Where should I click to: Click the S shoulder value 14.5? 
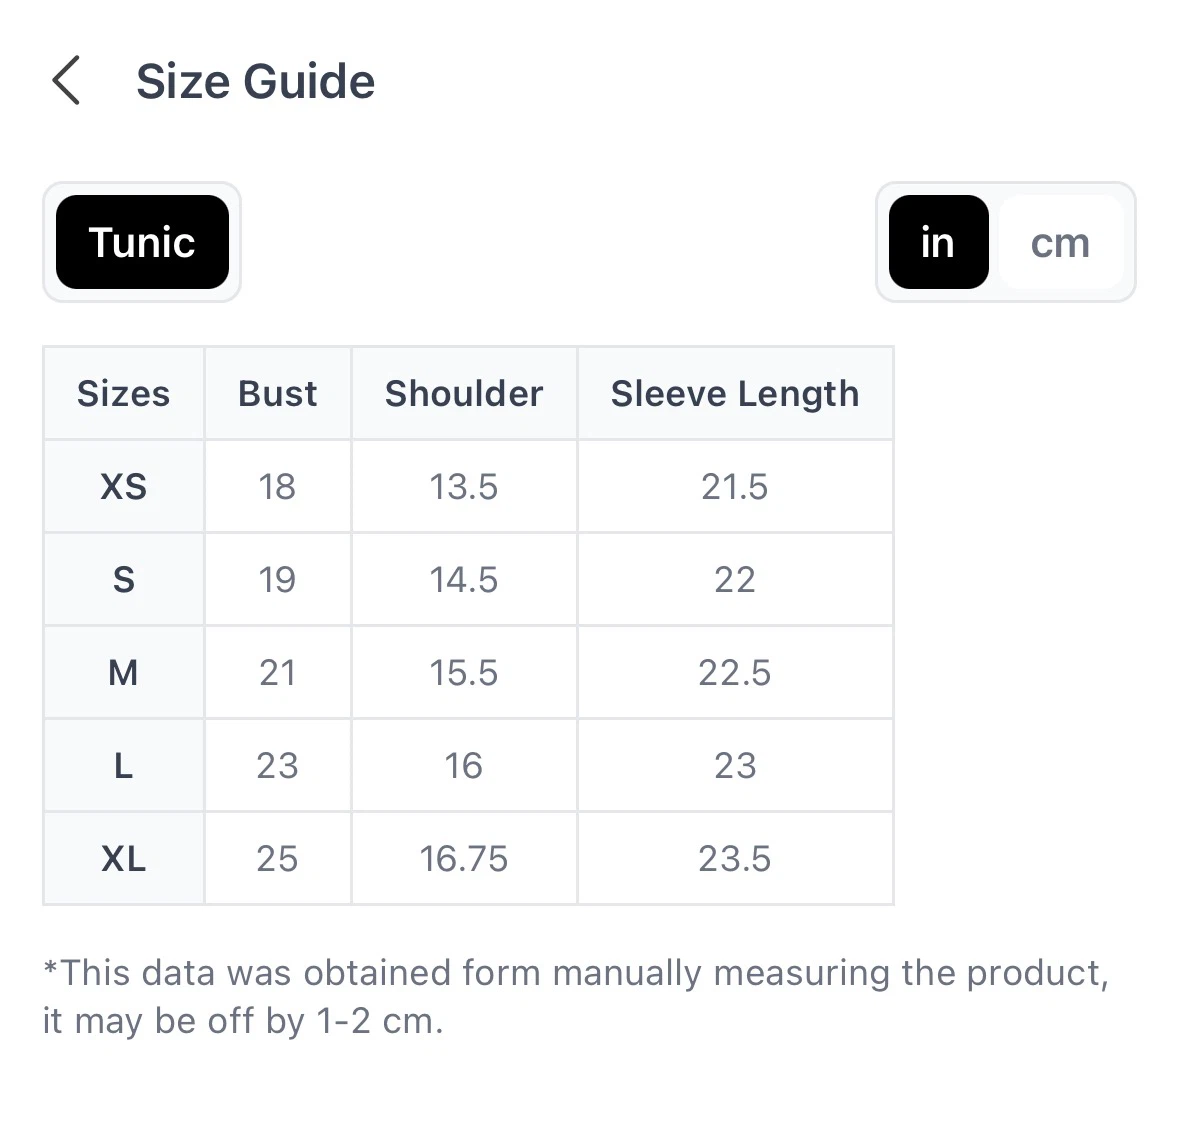coord(464,580)
